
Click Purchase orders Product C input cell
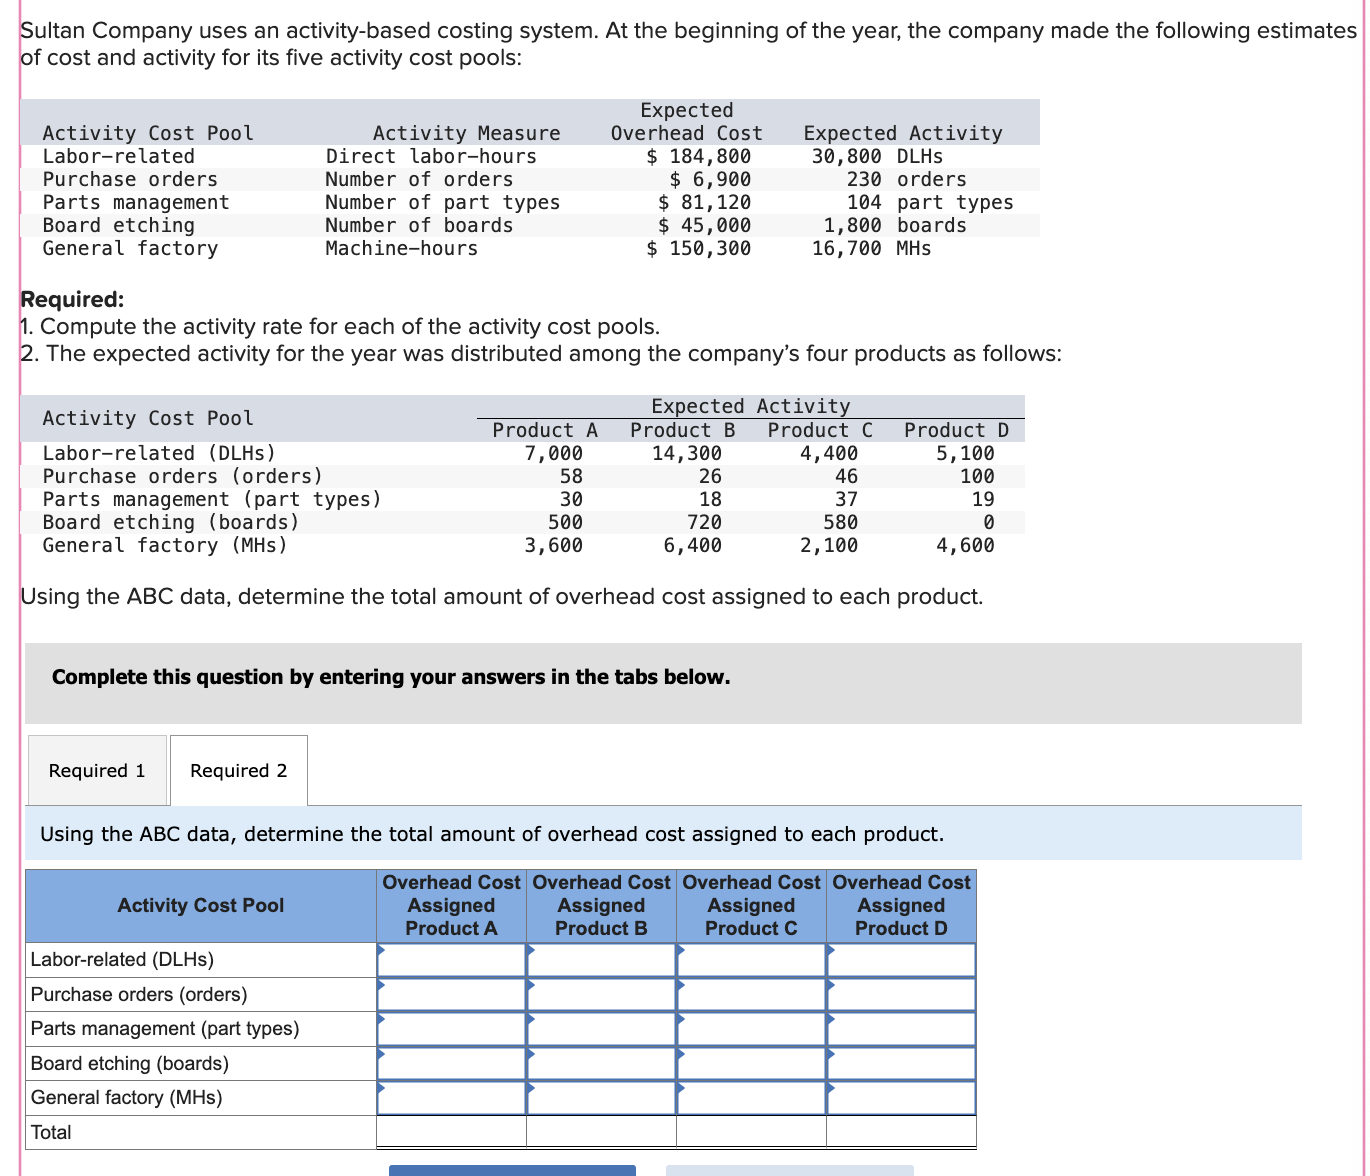[x=751, y=994]
